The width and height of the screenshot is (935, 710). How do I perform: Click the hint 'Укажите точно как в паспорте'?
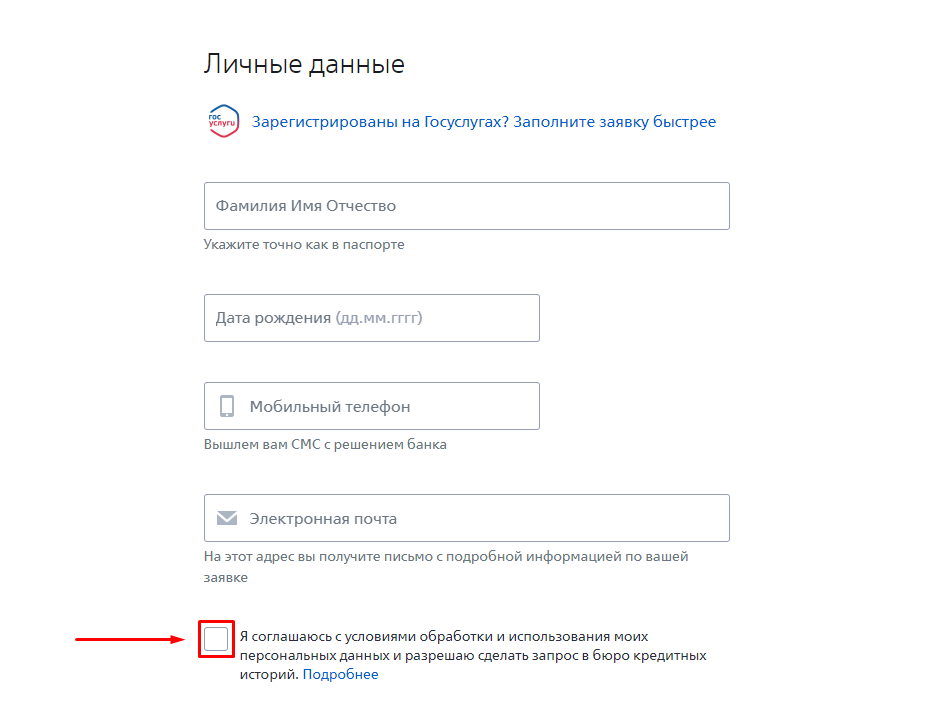304,244
